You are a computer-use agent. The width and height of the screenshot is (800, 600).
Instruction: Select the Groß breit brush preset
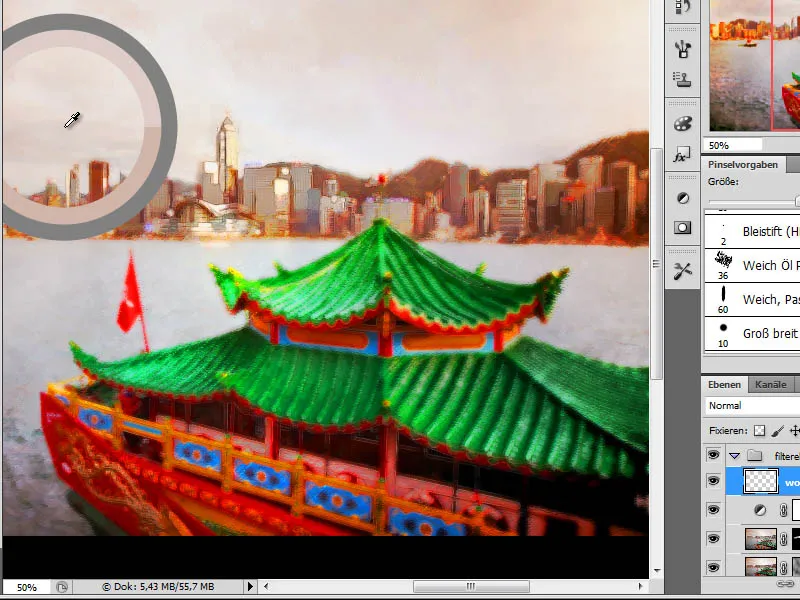click(x=752, y=334)
